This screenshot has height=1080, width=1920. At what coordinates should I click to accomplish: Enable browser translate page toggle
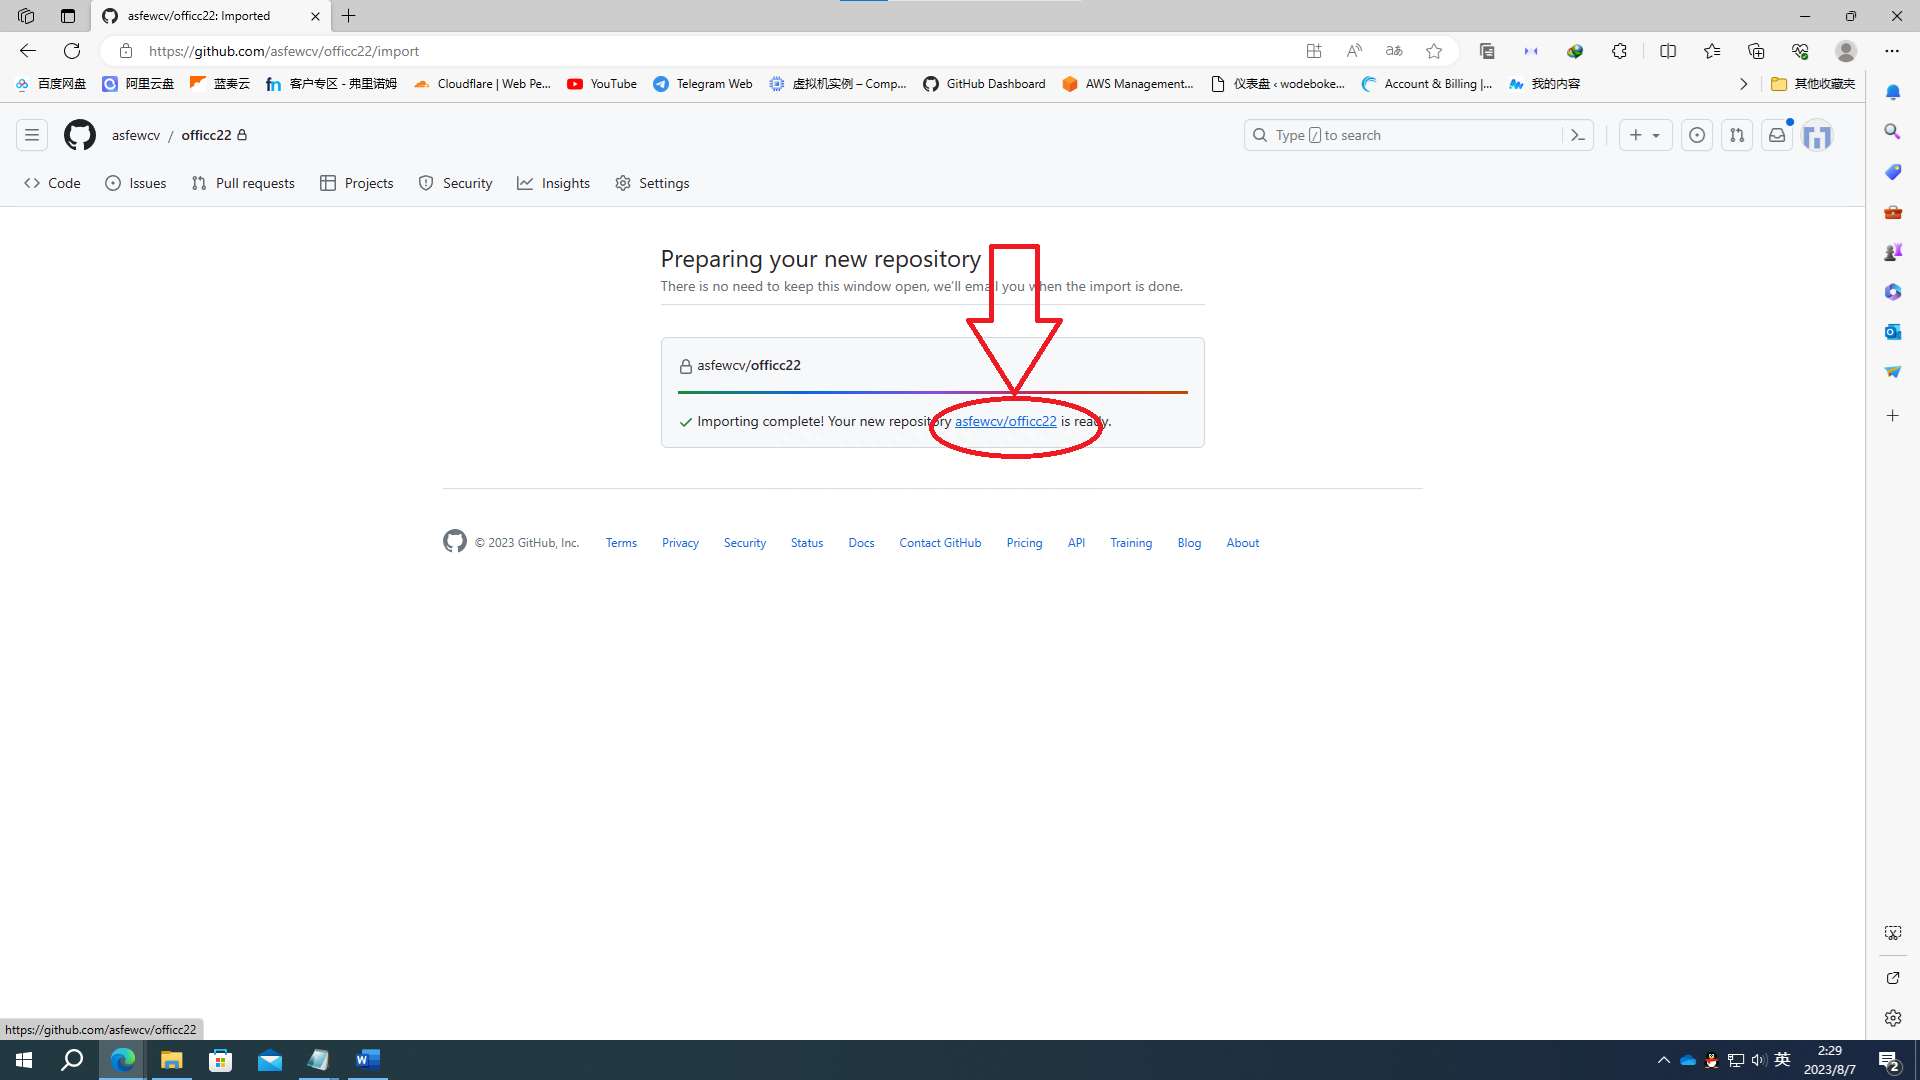tap(1395, 51)
